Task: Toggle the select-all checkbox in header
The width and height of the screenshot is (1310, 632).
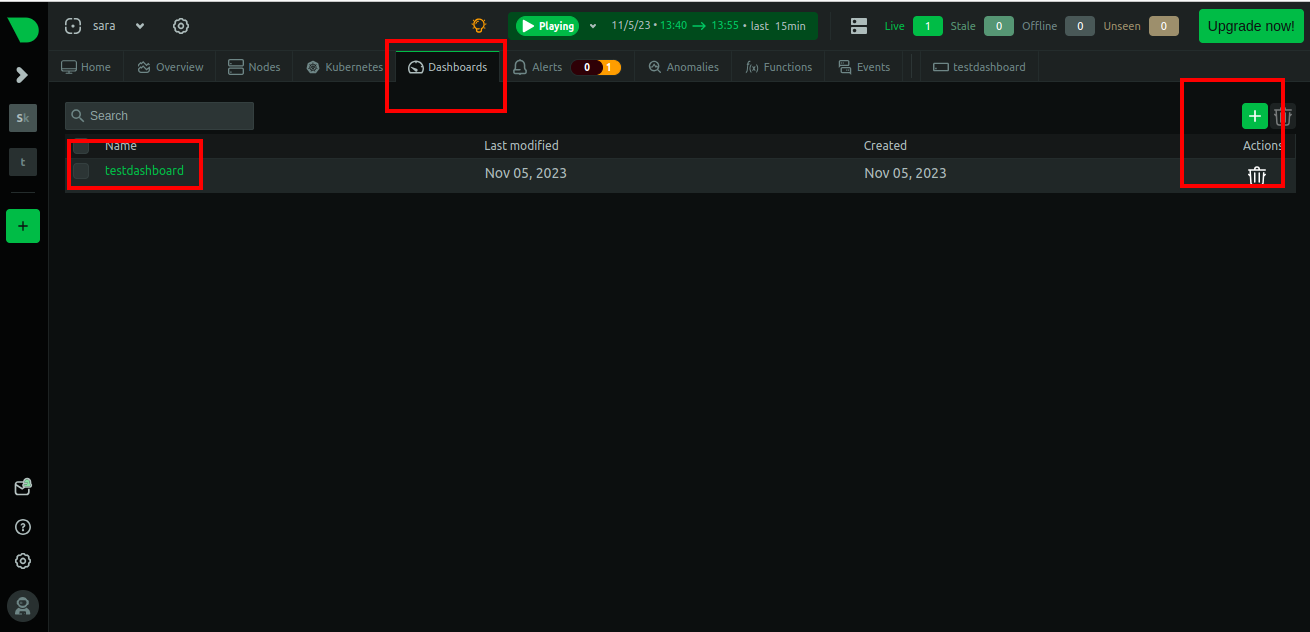Action: point(81,146)
